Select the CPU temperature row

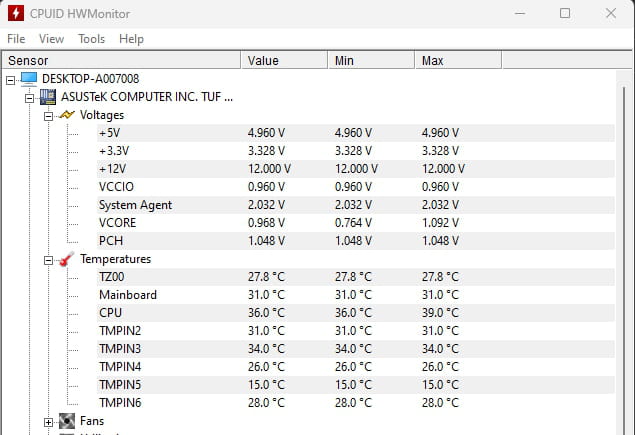(x=356, y=313)
